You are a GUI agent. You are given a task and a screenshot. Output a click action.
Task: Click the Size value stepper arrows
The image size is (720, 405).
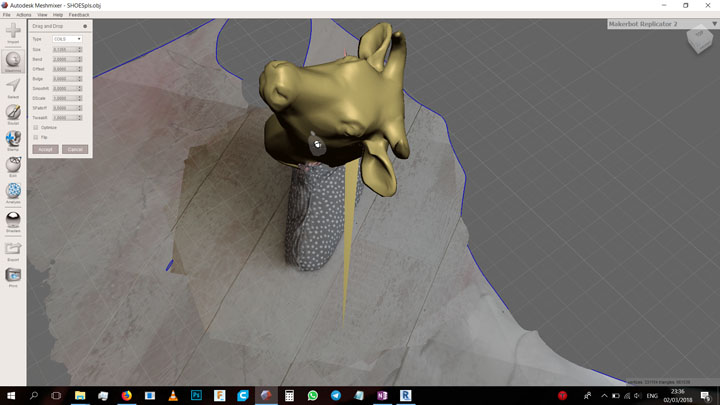click(x=80, y=49)
